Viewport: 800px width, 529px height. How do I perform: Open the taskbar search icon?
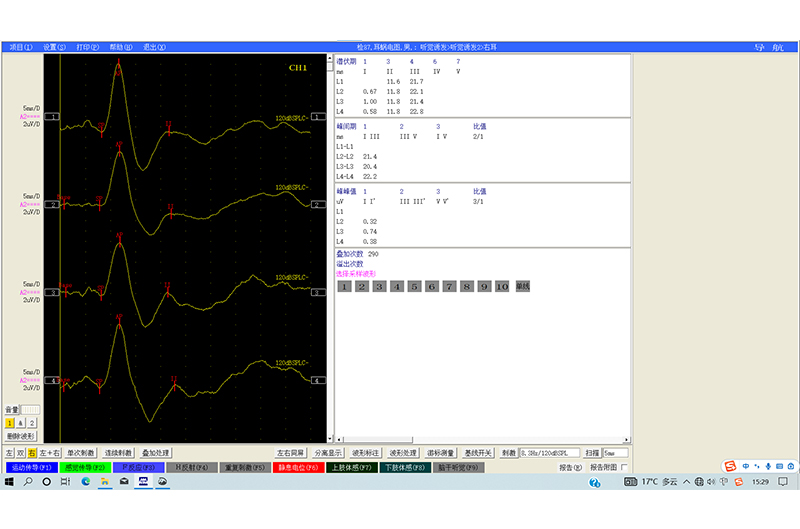[28, 482]
